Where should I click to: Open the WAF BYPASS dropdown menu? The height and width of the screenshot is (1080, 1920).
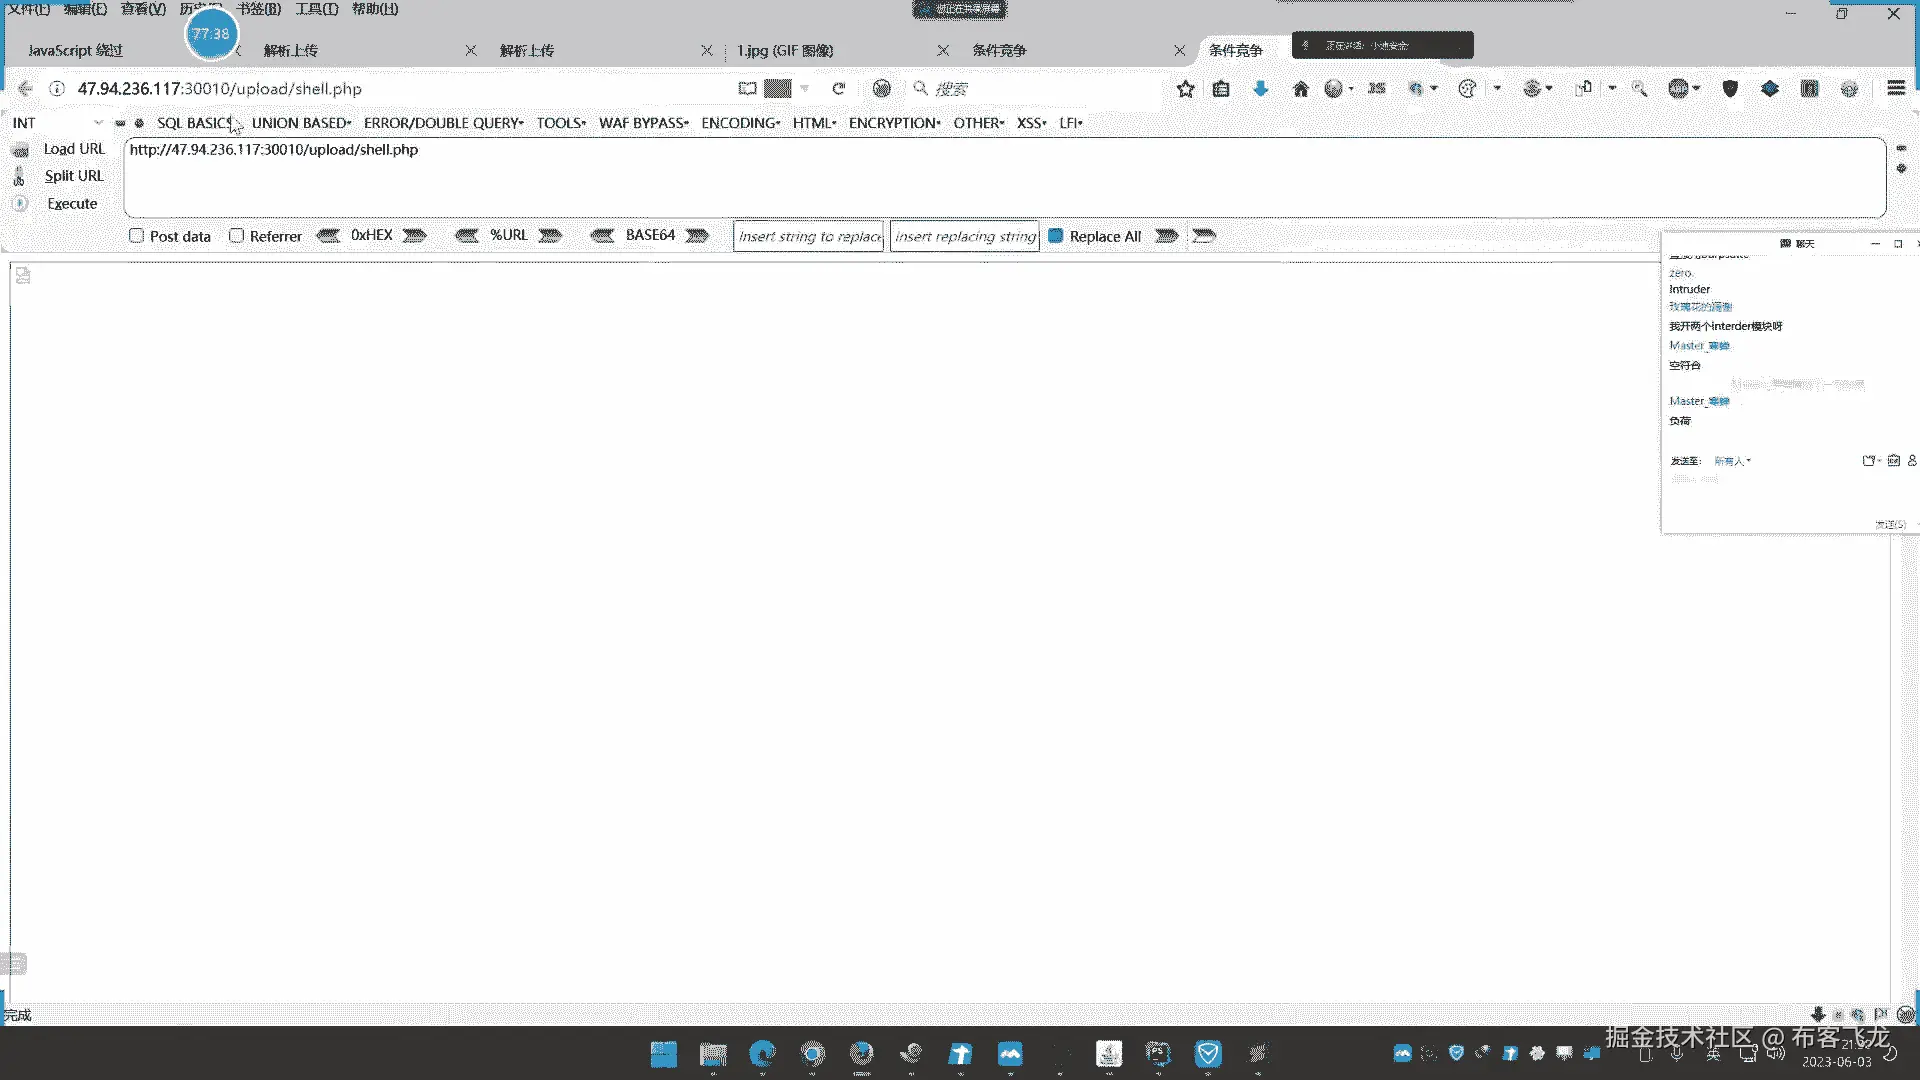pyautogui.click(x=643, y=123)
